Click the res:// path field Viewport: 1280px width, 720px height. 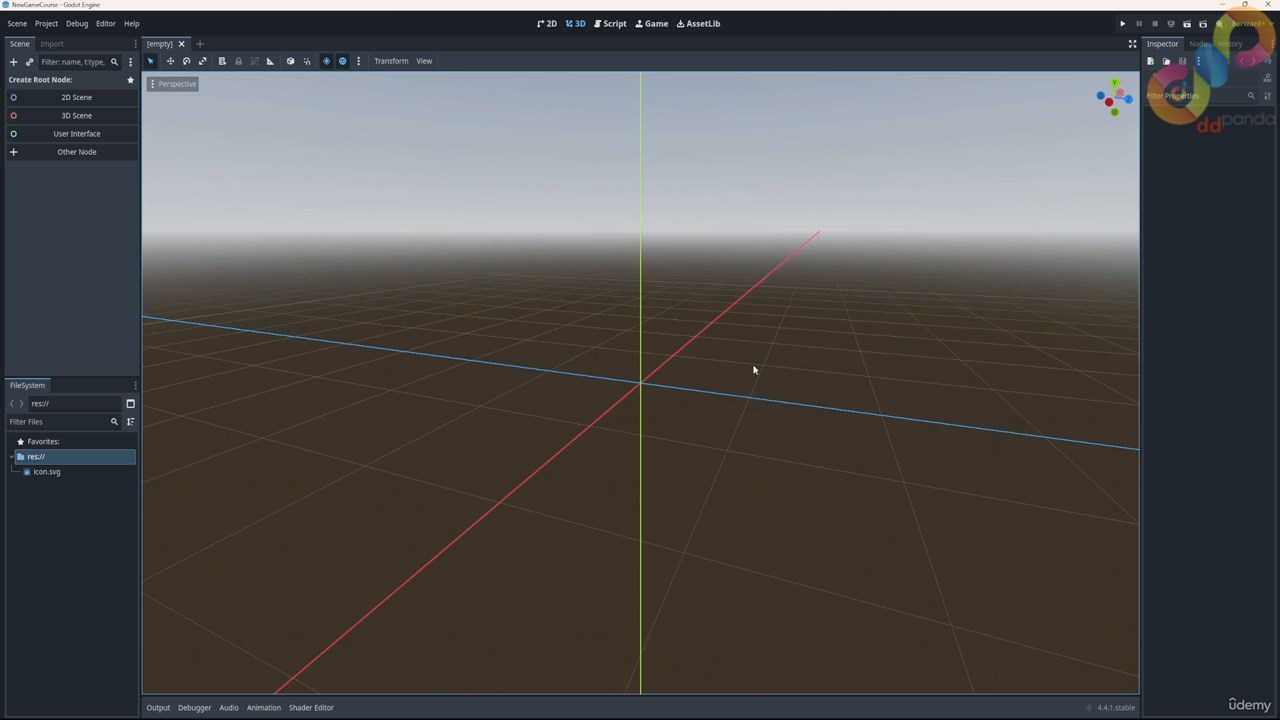75,404
